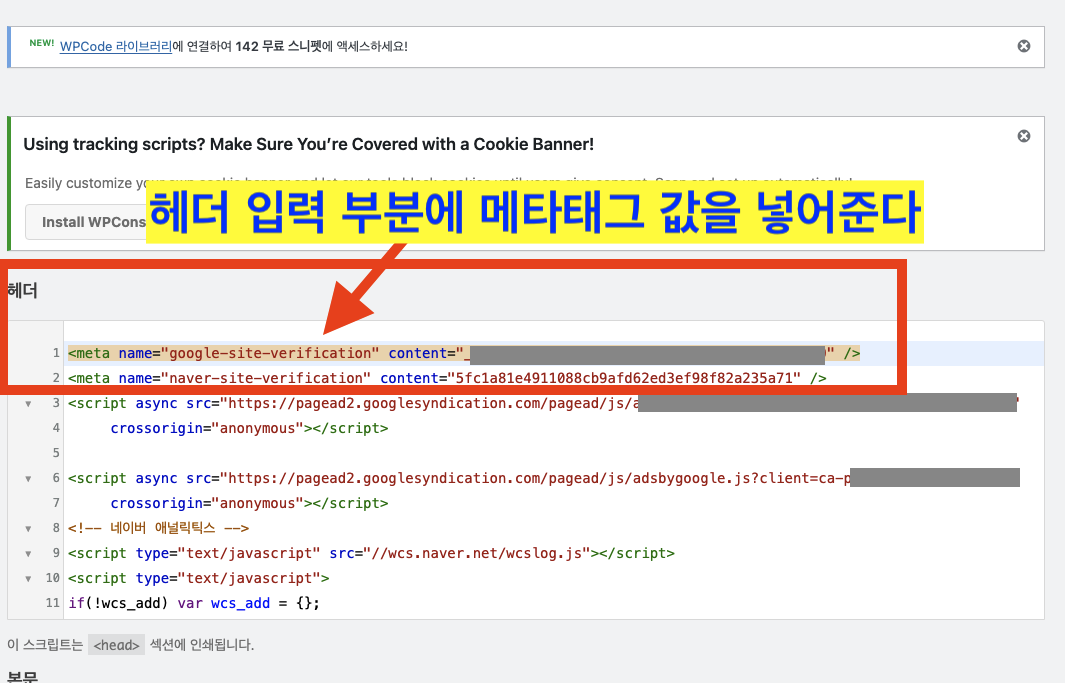The height and width of the screenshot is (683, 1065).
Task: Collapse the script block at line 3
Action: pos(28,403)
